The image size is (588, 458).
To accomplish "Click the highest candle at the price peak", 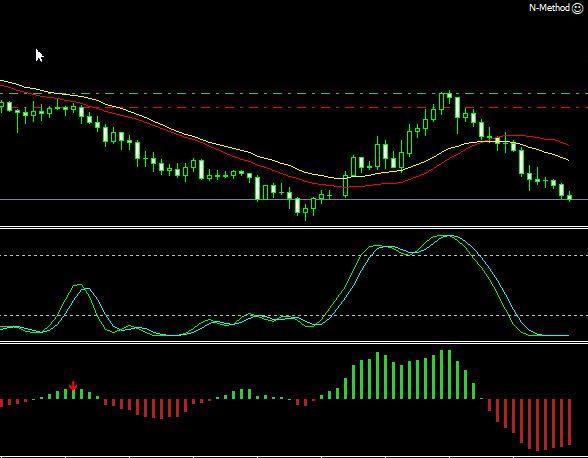I will pos(450,97).
